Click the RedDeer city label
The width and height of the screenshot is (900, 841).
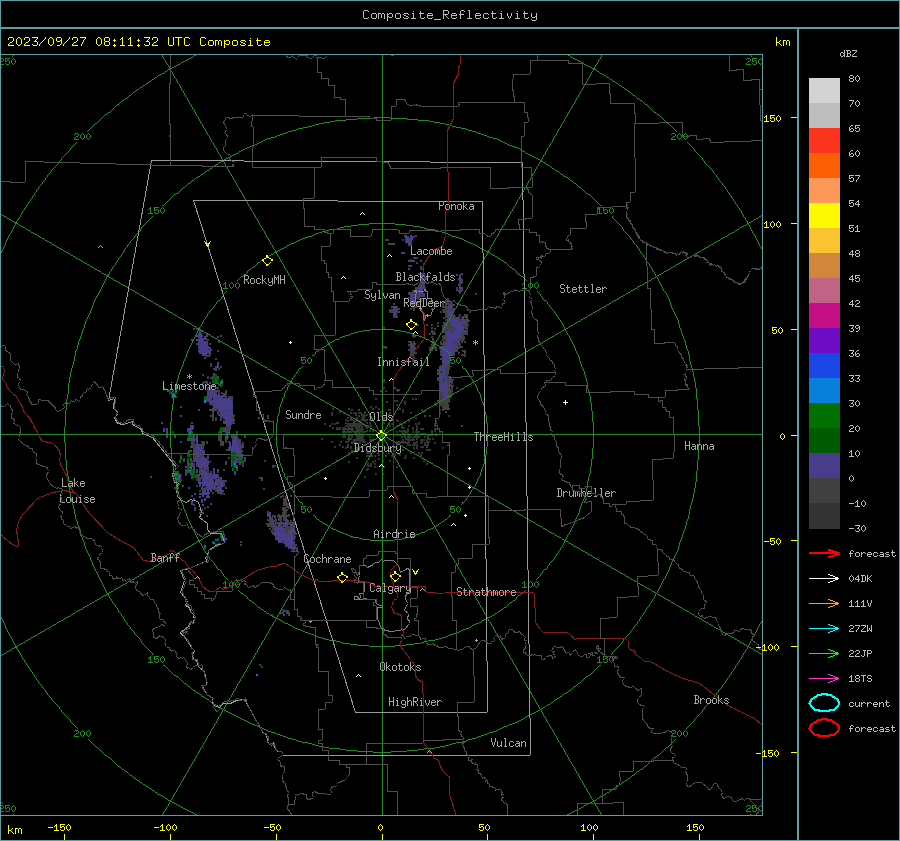(x=424, y=303)
